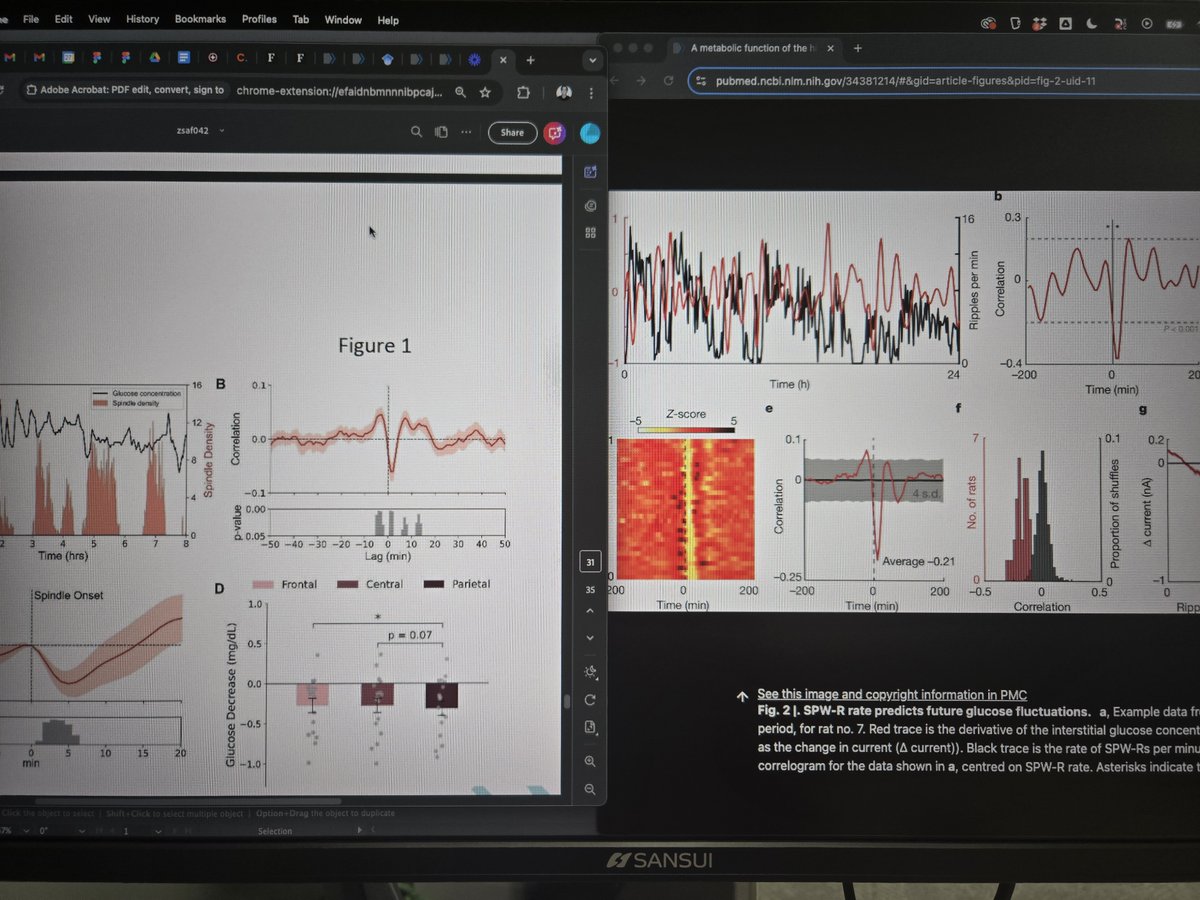Viewport: 1200px width, 900px height.
Task: Go back in the PubMed window
Action: tap(614, 82)
